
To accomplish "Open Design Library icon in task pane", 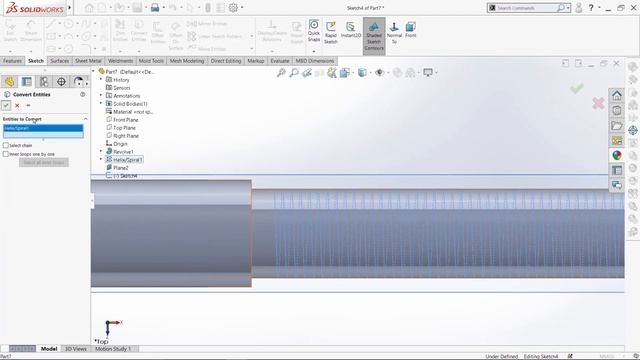I will pos(617,110).
